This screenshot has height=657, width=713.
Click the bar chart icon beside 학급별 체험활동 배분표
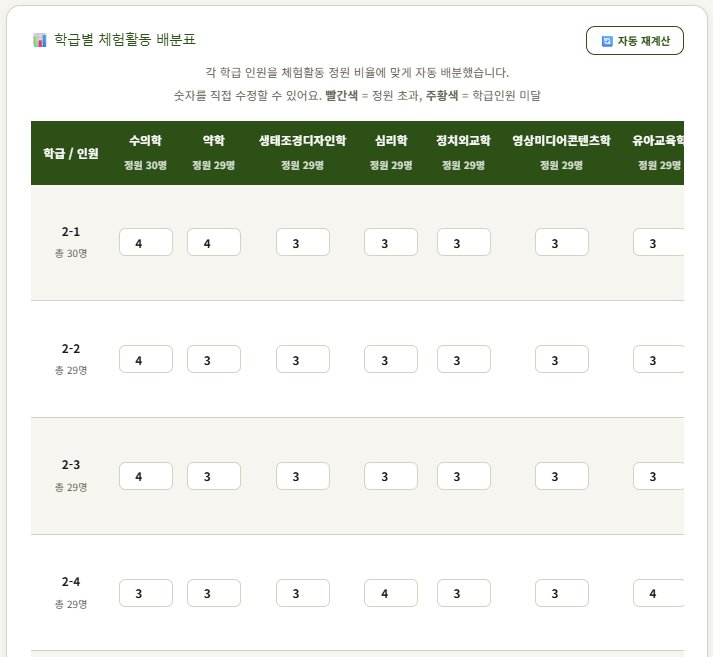(40, 40)
